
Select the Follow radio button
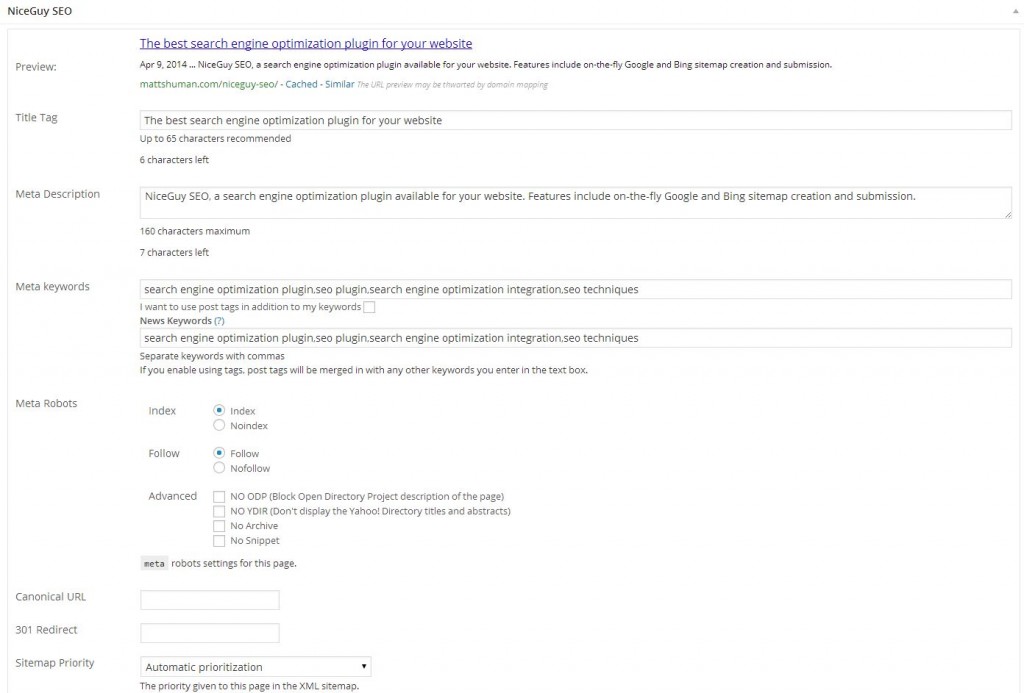(219, 453)
